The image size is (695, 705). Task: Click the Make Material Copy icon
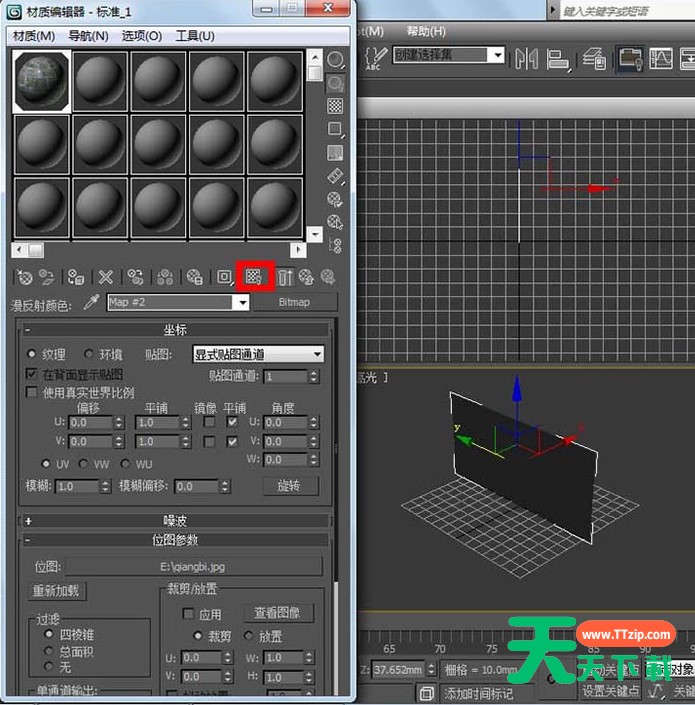click(x=135, y=277)
